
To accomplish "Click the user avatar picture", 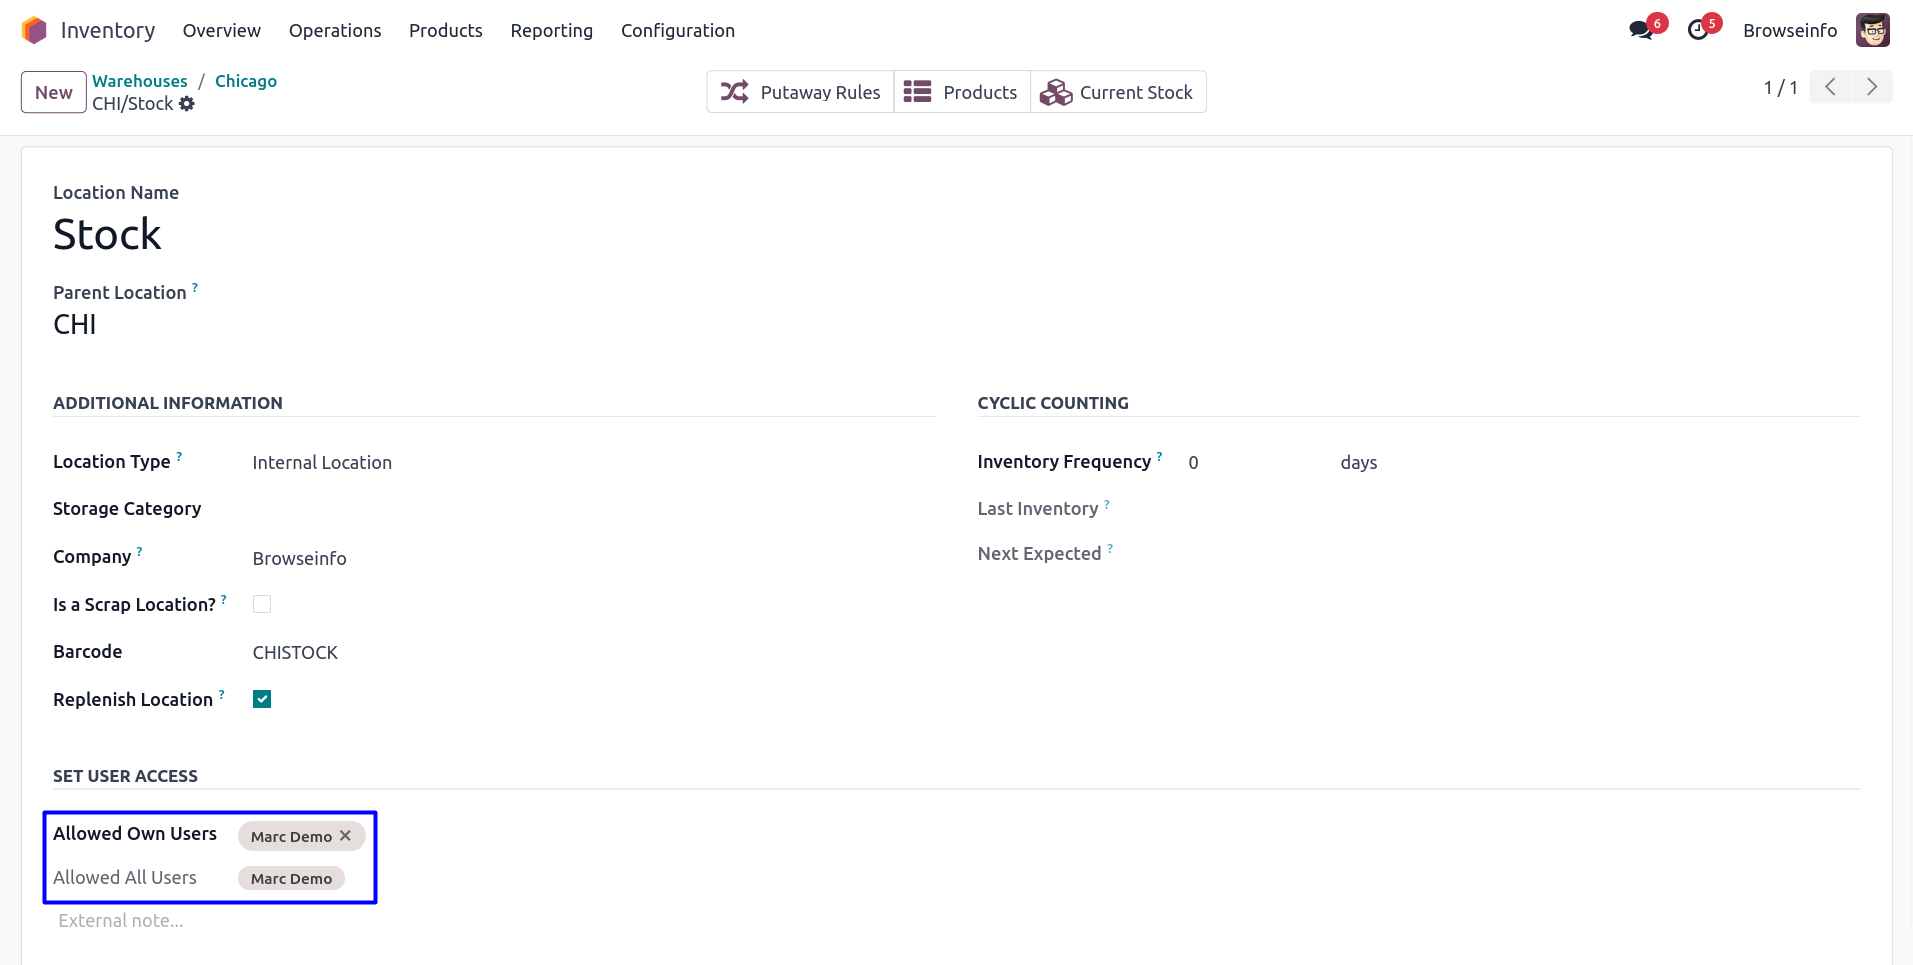I will (1872, 30).
